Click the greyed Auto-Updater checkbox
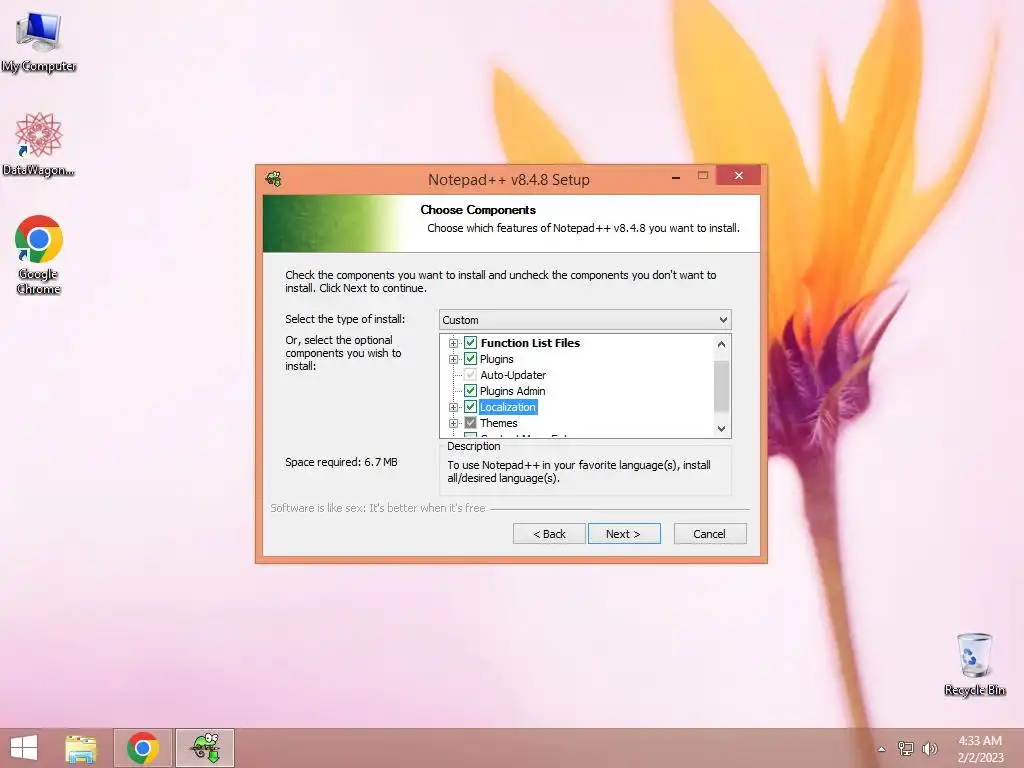Image resolution: width=1024 pixels, height=768 pixels. coord(470,375)
